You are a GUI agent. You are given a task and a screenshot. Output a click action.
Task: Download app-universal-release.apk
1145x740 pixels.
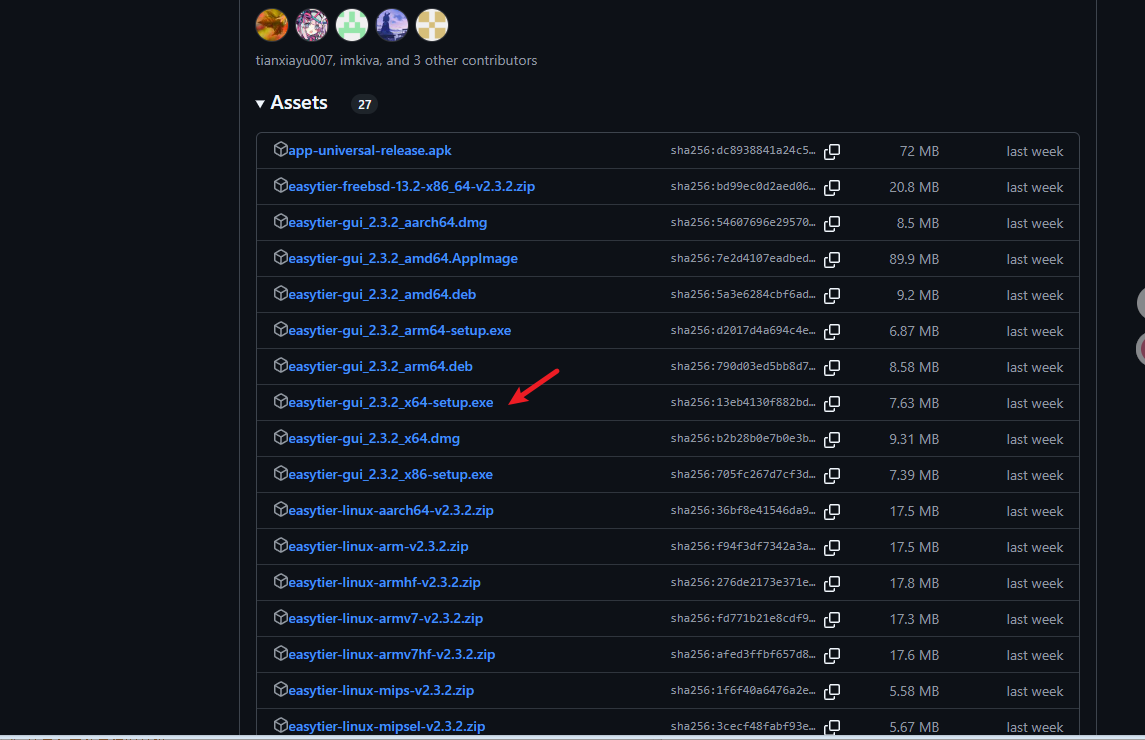pos(369,151)
